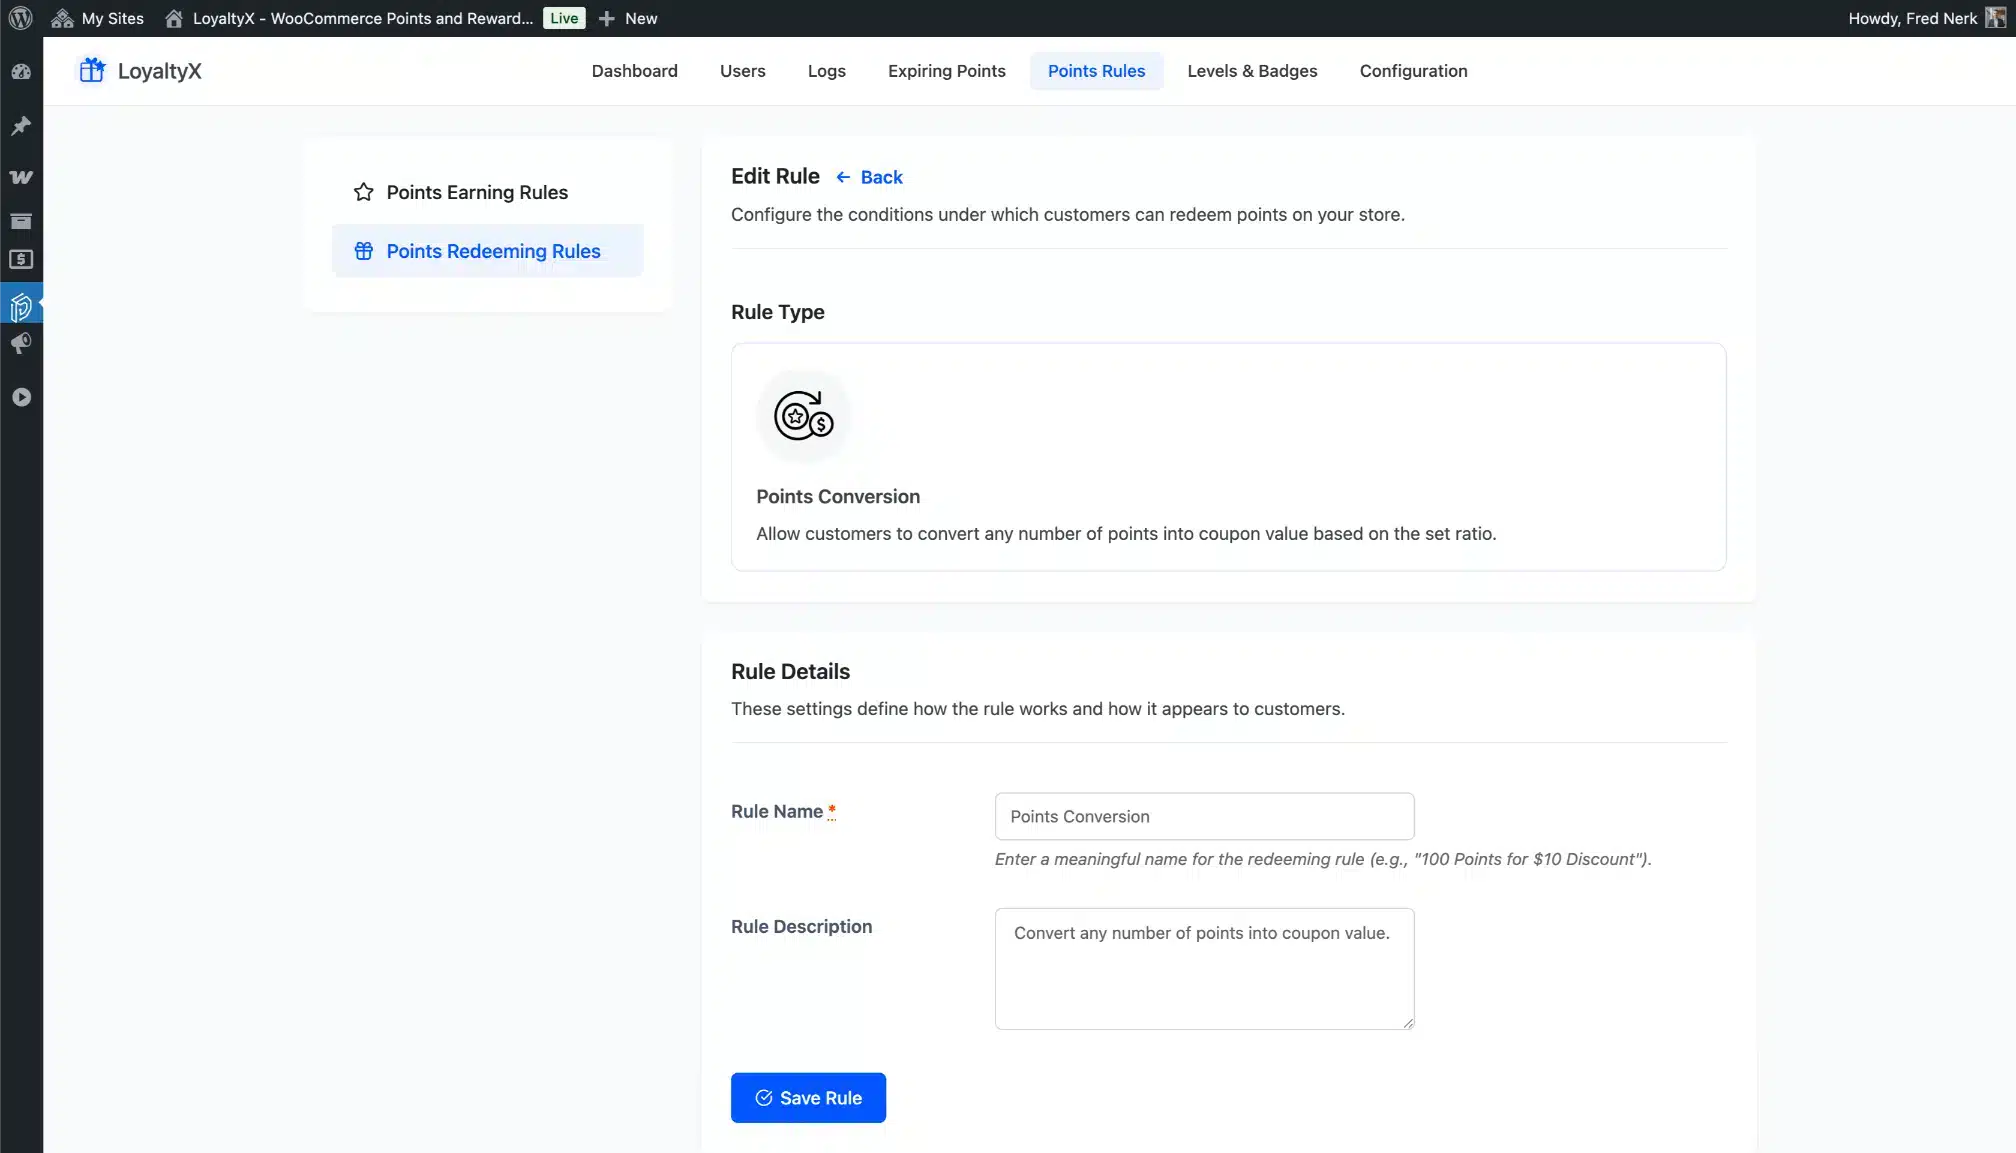
Task: Open the WordPress Dashboard sidebar icon
Action: click(21, 72)
